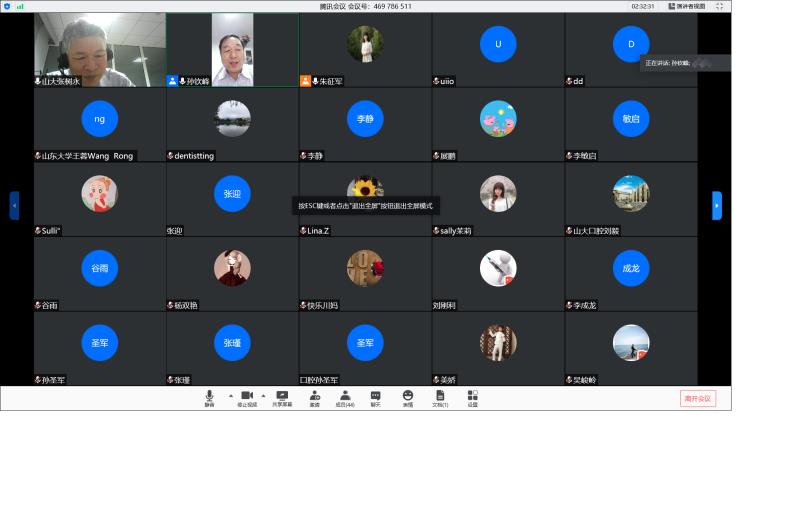Viewport: 800px width, 525px height.
Task: Click the red leave meeting button
Action: [x=698, y=398]
